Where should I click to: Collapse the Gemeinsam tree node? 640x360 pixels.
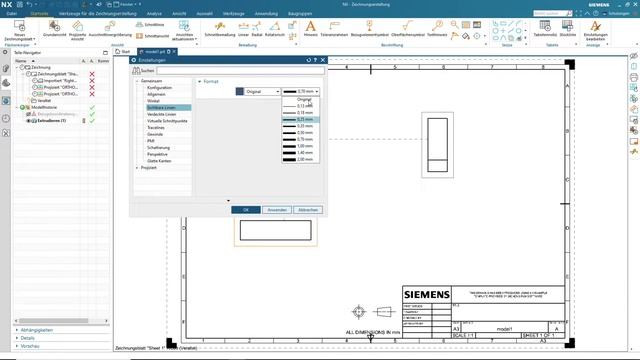tap(137, 81)
